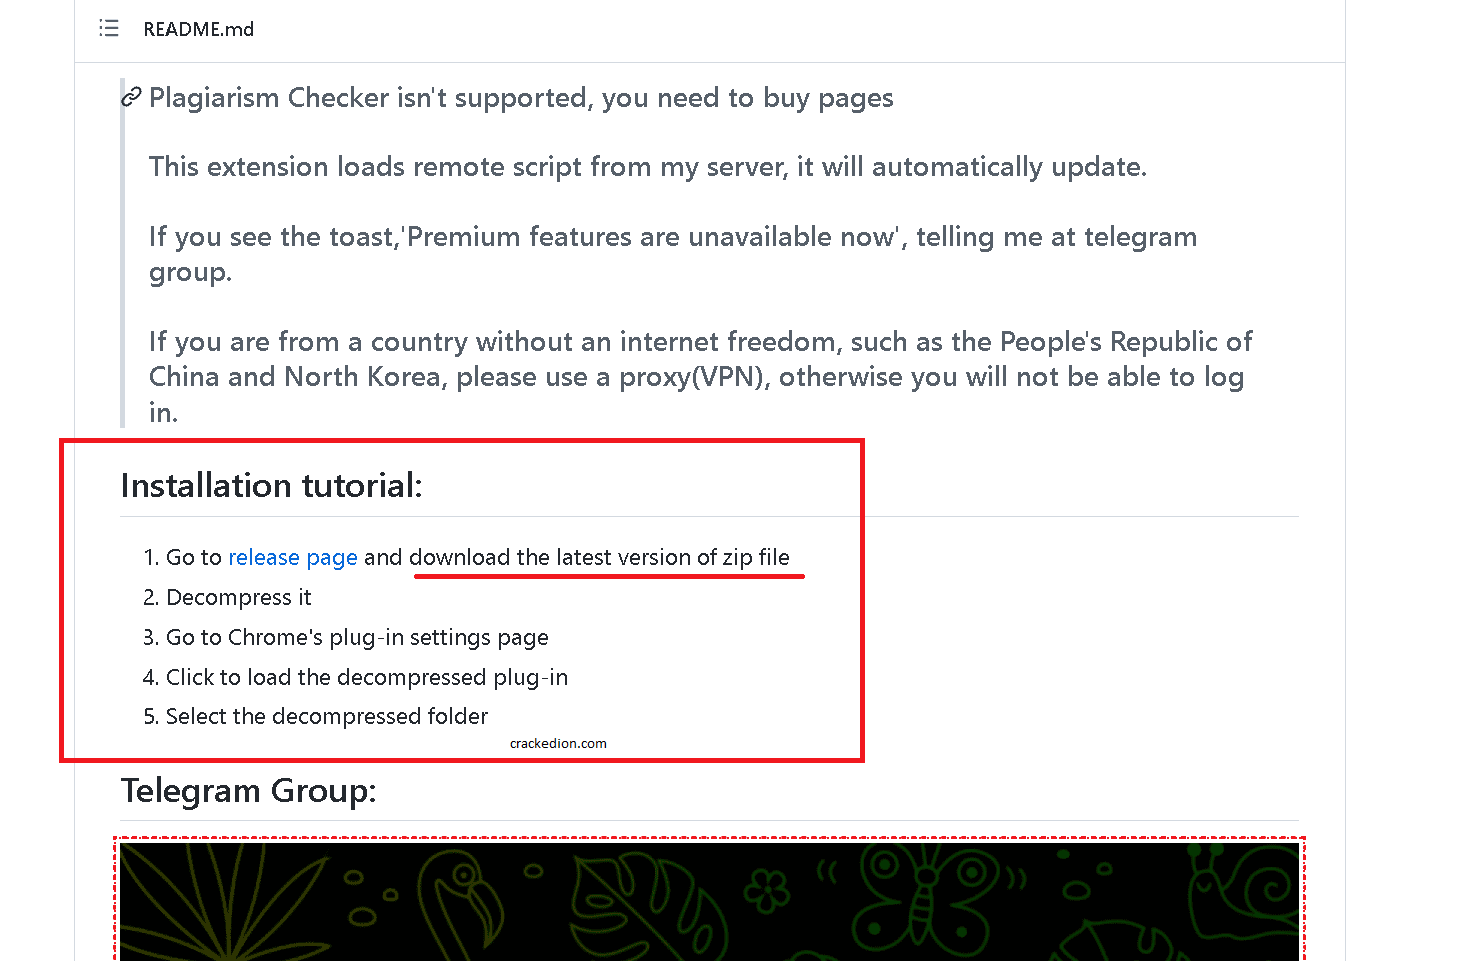Image resolution: width=1473 pixels, height=961 pixels.
Task: Click the small flower drawing in banner
Action: [767, 891]
